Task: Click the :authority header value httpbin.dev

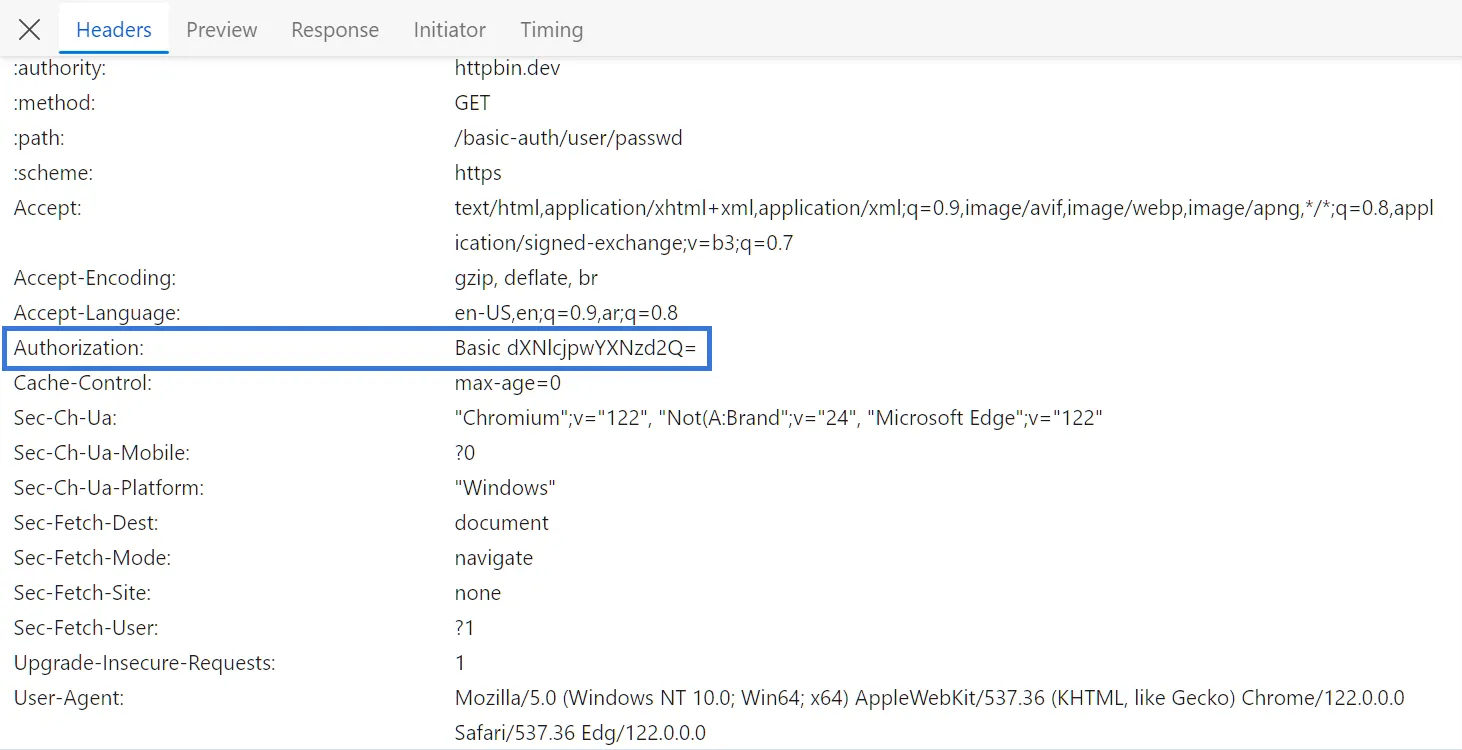Action: point(507,67)
